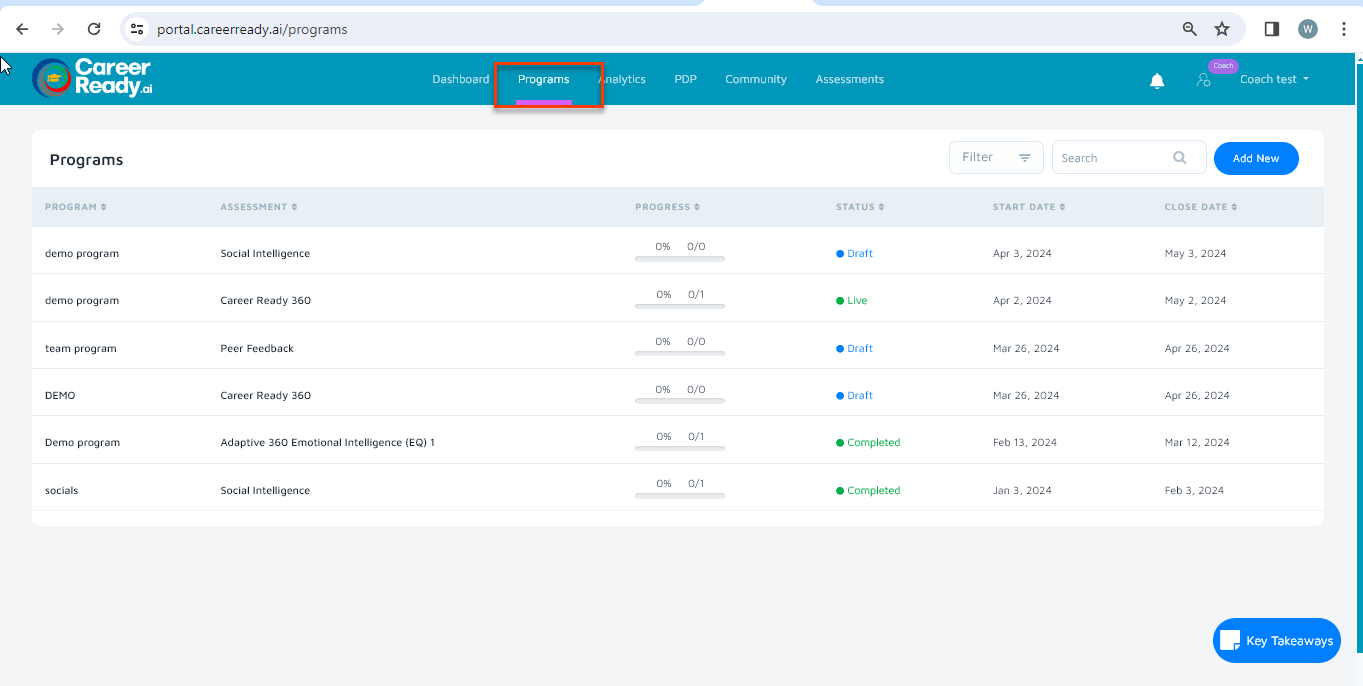Open the Key Takeaways button
Image resolution: width=1363 pixels, height=686 pixels.
[1277, 641]
